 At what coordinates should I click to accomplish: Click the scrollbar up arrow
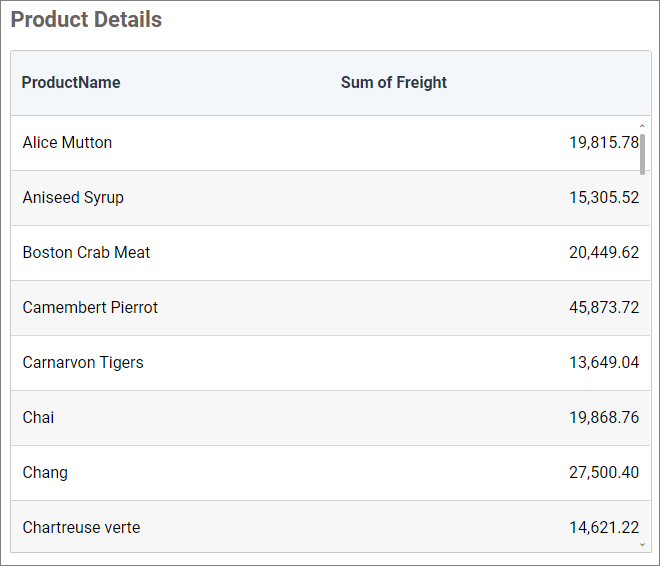(x=642, y=125)
